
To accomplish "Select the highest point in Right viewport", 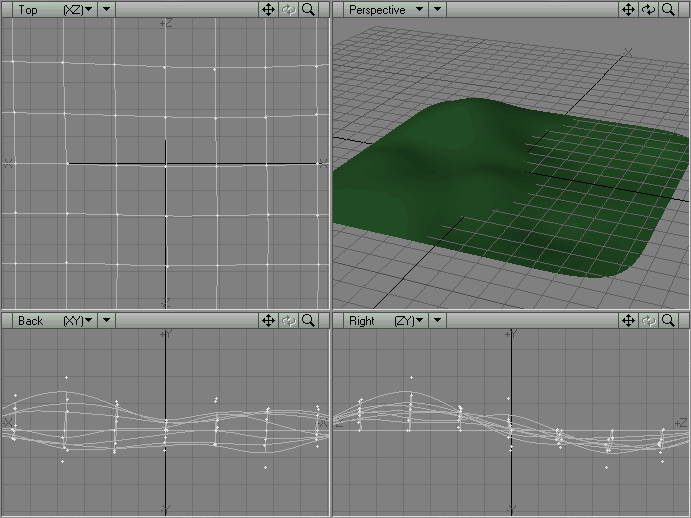I will [x=411, y=377].
